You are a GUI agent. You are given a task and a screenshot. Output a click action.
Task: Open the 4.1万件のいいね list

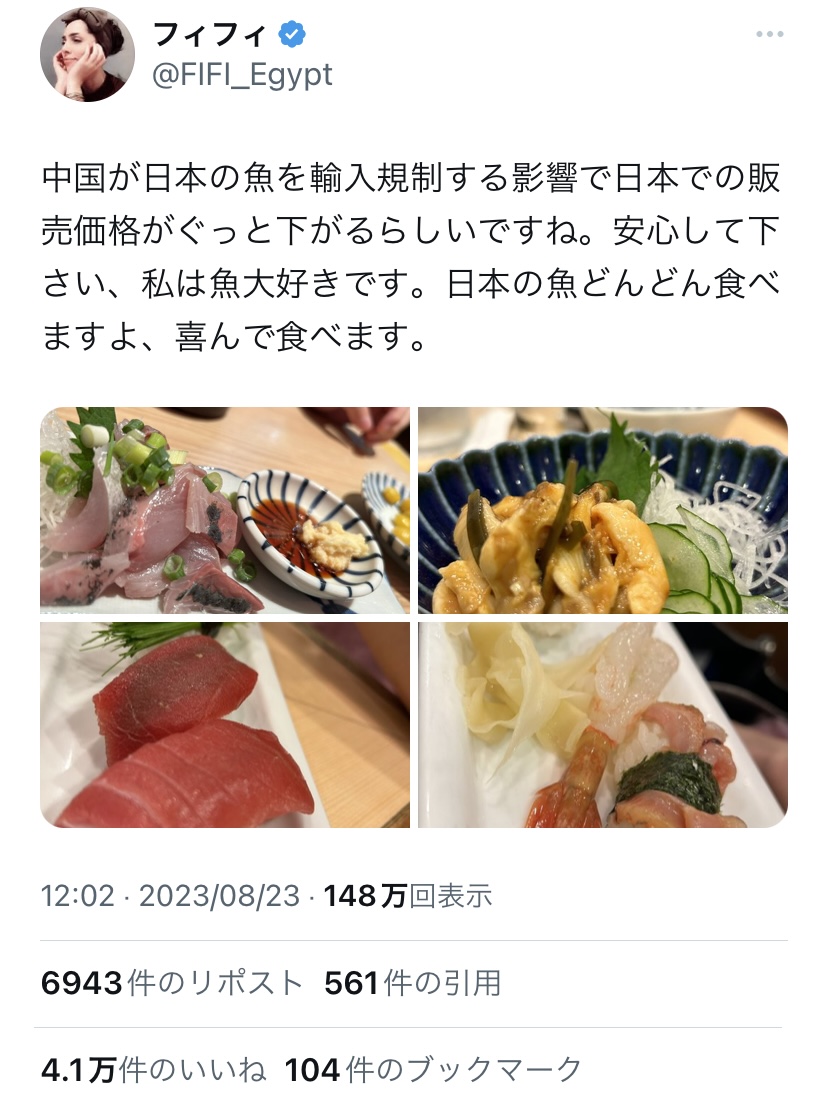(153, 1070)
